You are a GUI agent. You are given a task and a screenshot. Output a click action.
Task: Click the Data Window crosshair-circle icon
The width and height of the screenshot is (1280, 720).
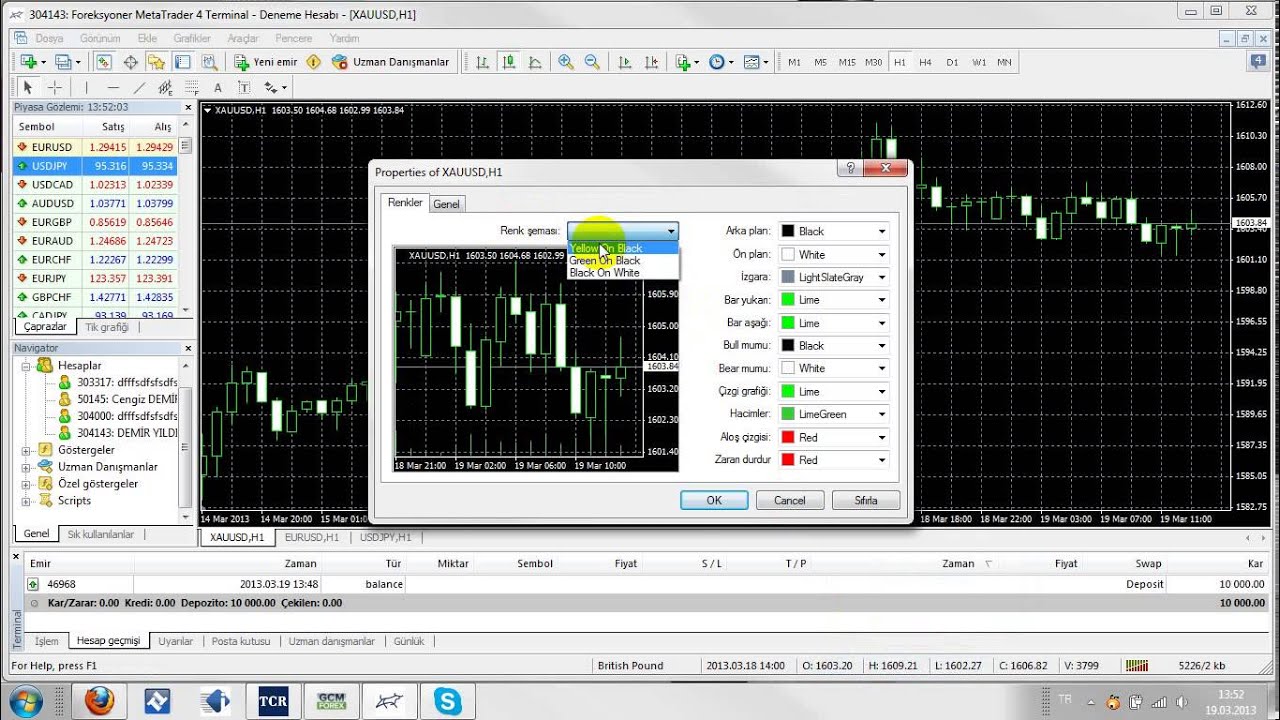[x=130, y=62]
